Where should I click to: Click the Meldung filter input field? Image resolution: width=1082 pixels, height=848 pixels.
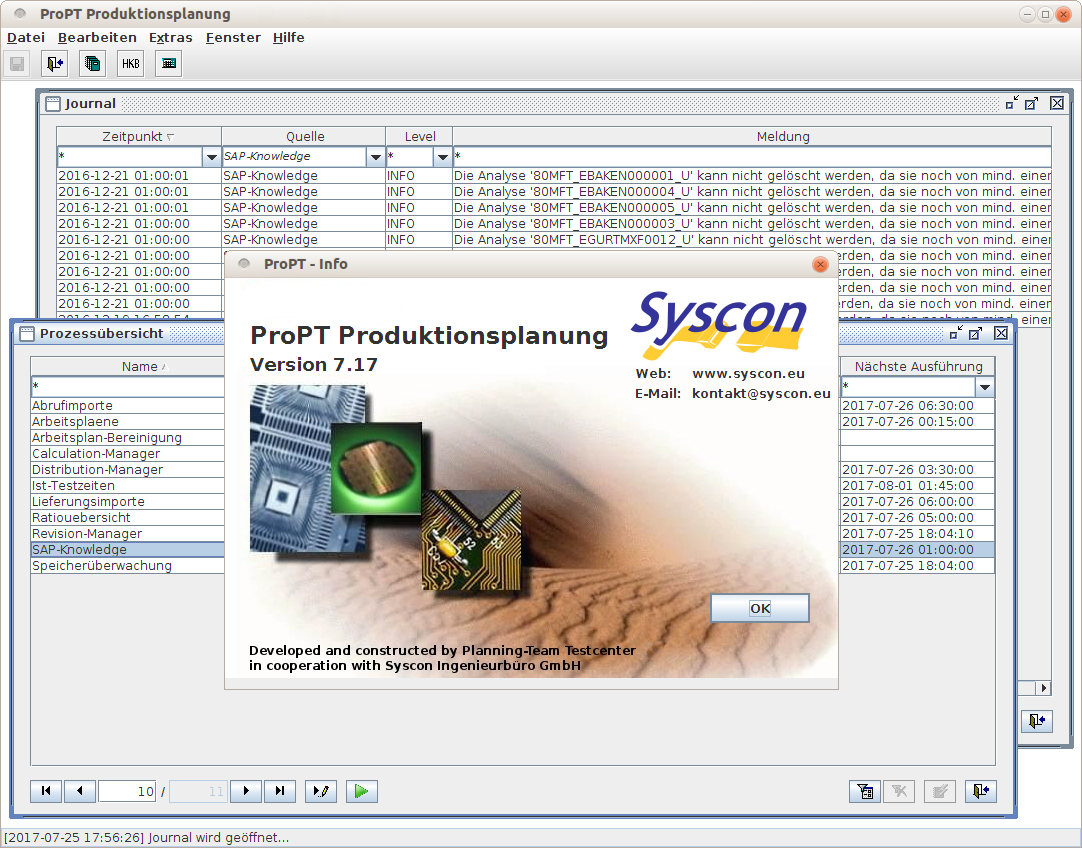(752, 157)
